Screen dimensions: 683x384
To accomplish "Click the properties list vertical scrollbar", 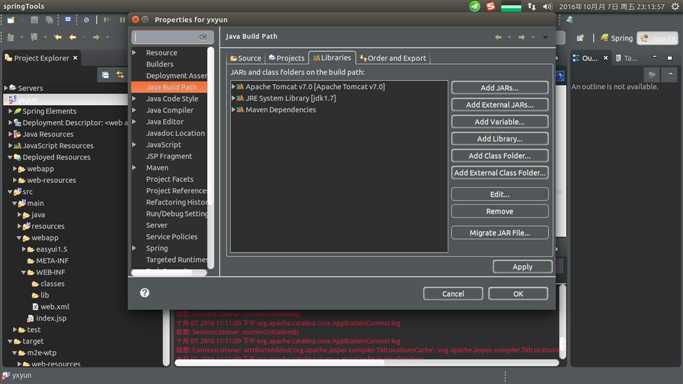I will pyautogui.click(x=211, y=157).
